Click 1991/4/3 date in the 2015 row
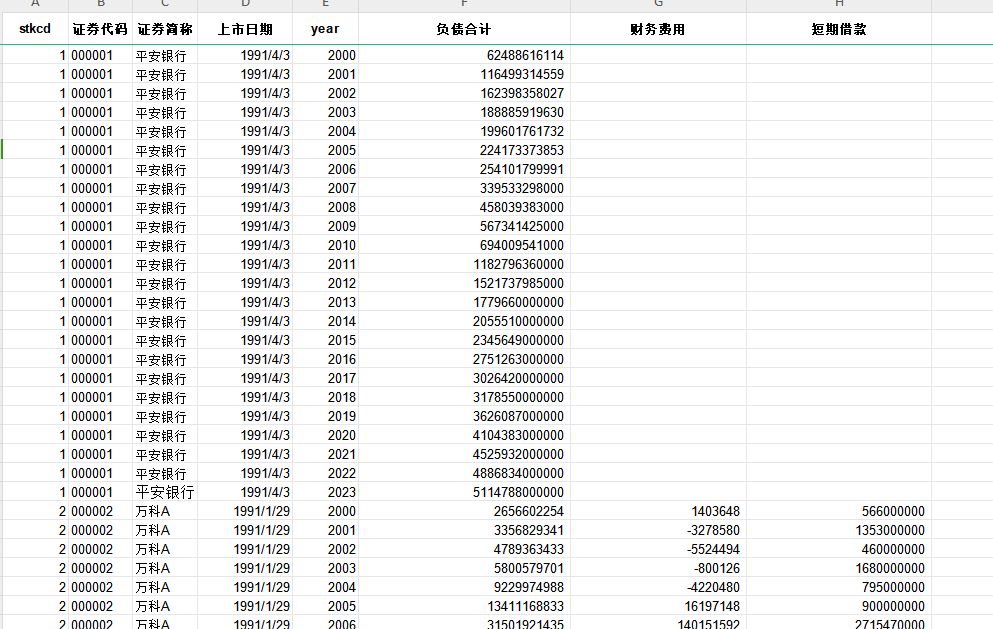This screenshot has width=993, height=629. click(x=245, y=340)
